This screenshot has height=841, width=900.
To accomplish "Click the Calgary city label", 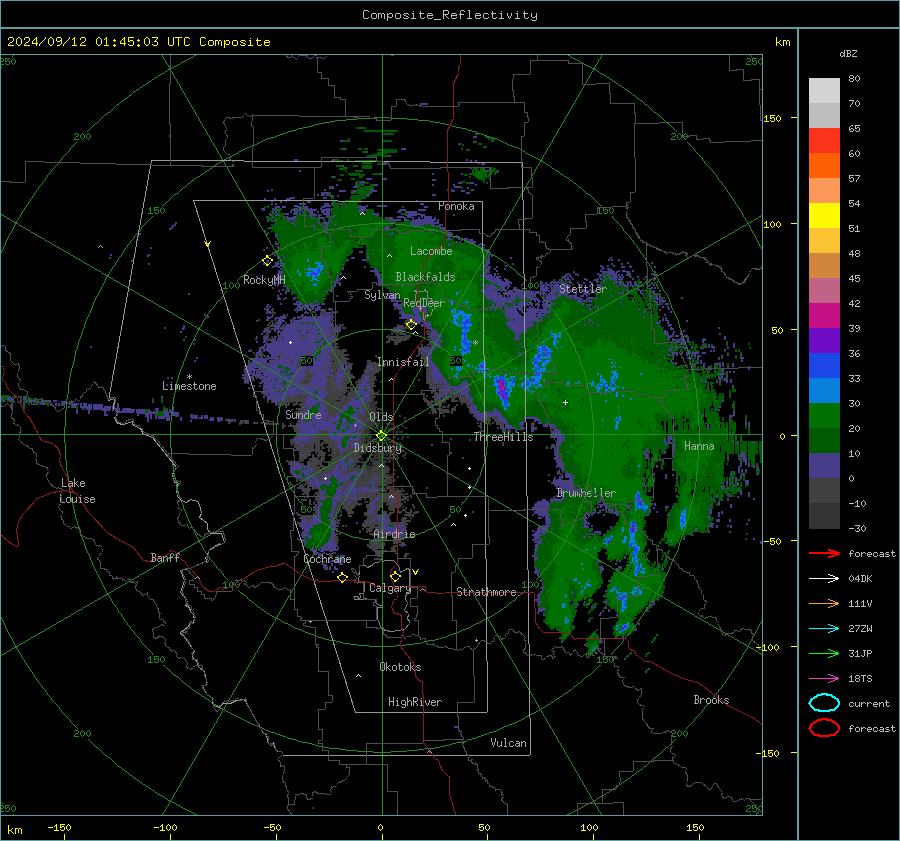I will [x=390, y=588].
